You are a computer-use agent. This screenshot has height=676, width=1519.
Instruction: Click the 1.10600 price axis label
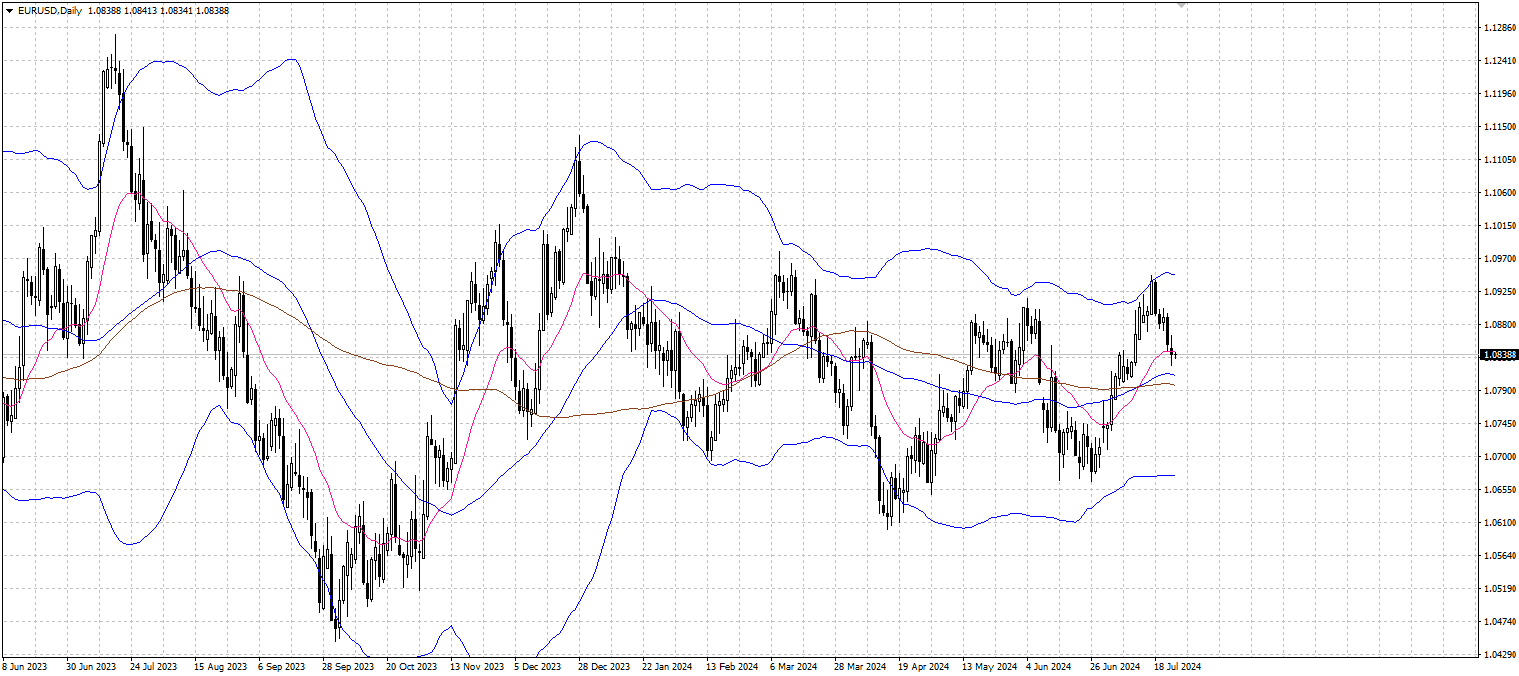(x=1500, y=193)
